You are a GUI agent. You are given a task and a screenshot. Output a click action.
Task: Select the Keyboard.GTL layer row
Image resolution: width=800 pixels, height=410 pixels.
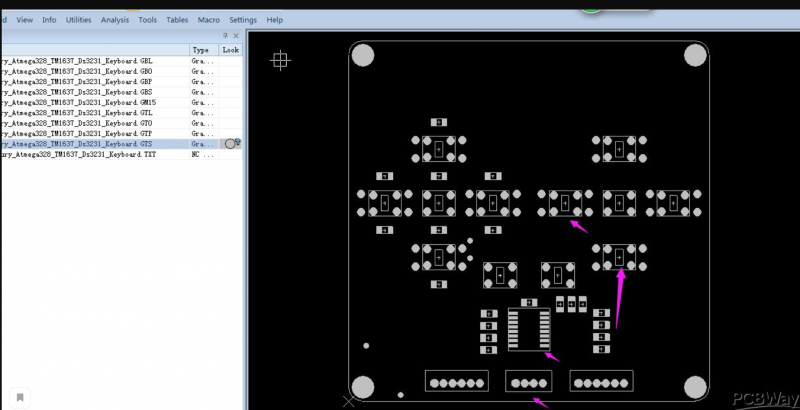tap(121, 113)
